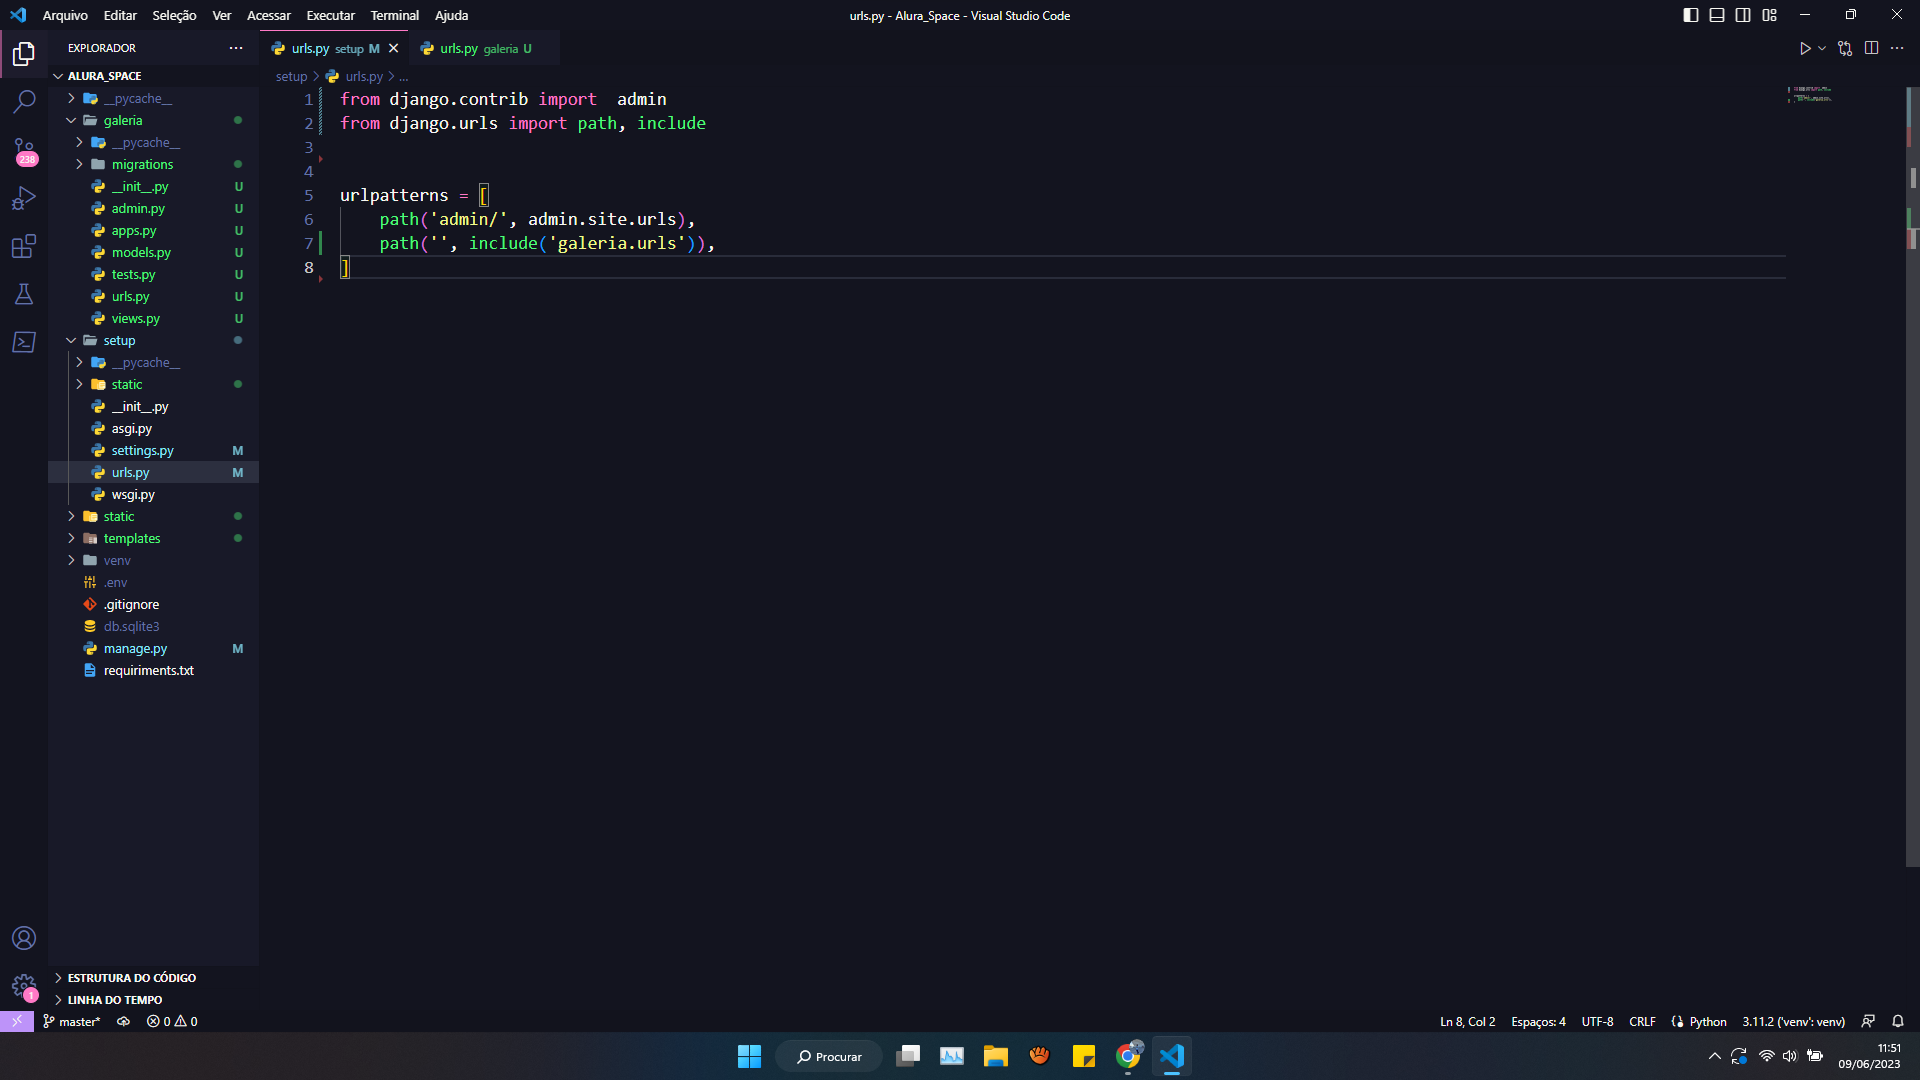Change Python language mode in status bar

(1707, 1021)
